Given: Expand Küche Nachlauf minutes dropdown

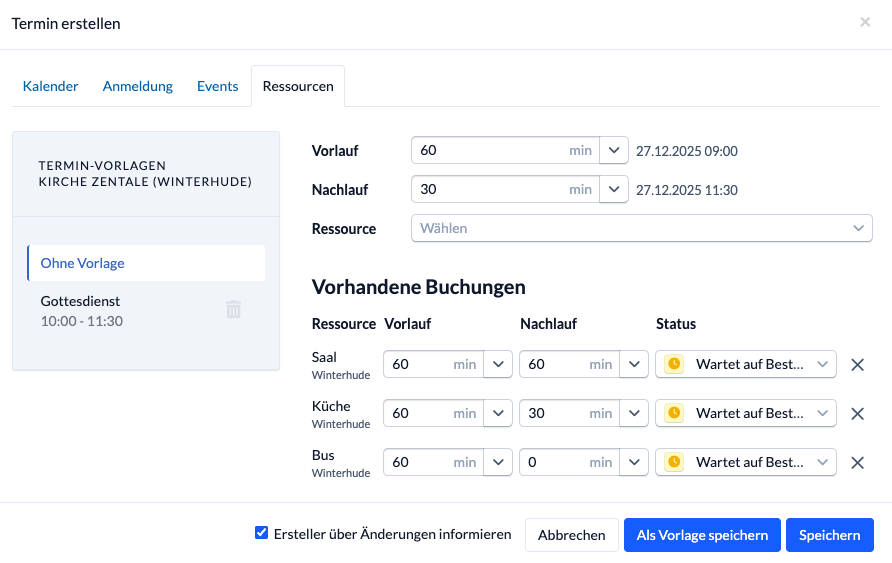Looking at the screenshot, I should (x=634, y=413).
